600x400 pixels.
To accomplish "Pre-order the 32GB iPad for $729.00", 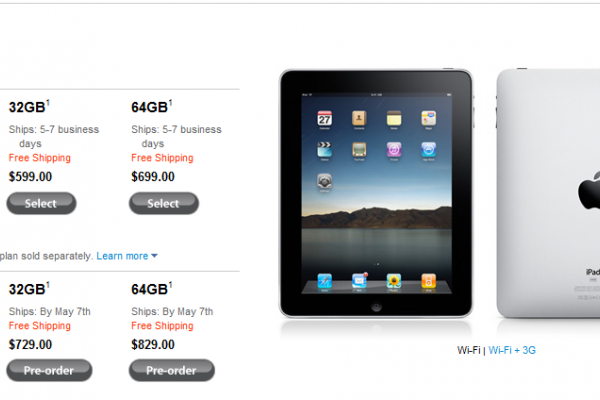I will (49, 370).
